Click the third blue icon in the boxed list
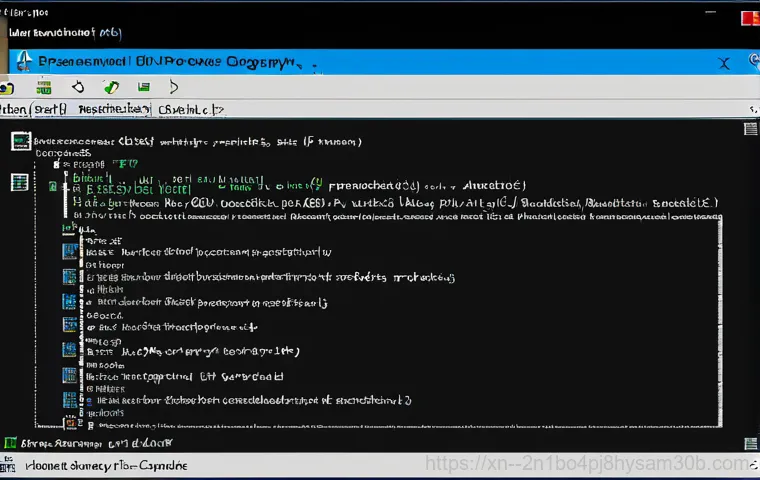The width and height of the screenshot is (760, 480). (70, 302)
